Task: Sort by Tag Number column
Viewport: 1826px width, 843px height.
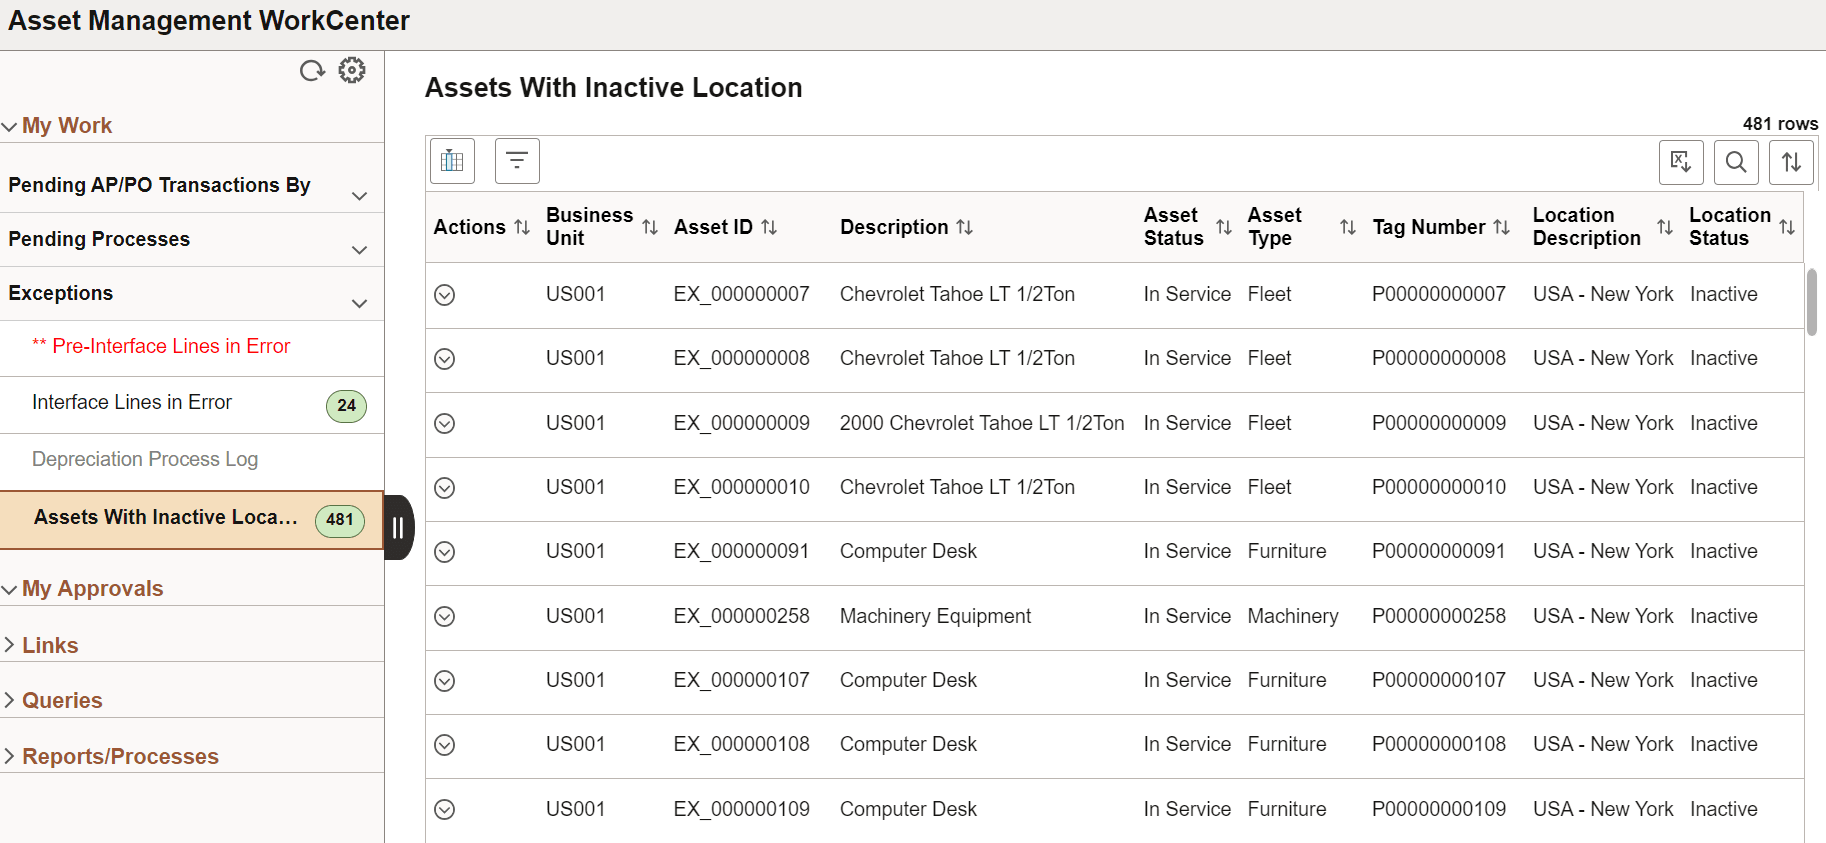Action: 1501,227
